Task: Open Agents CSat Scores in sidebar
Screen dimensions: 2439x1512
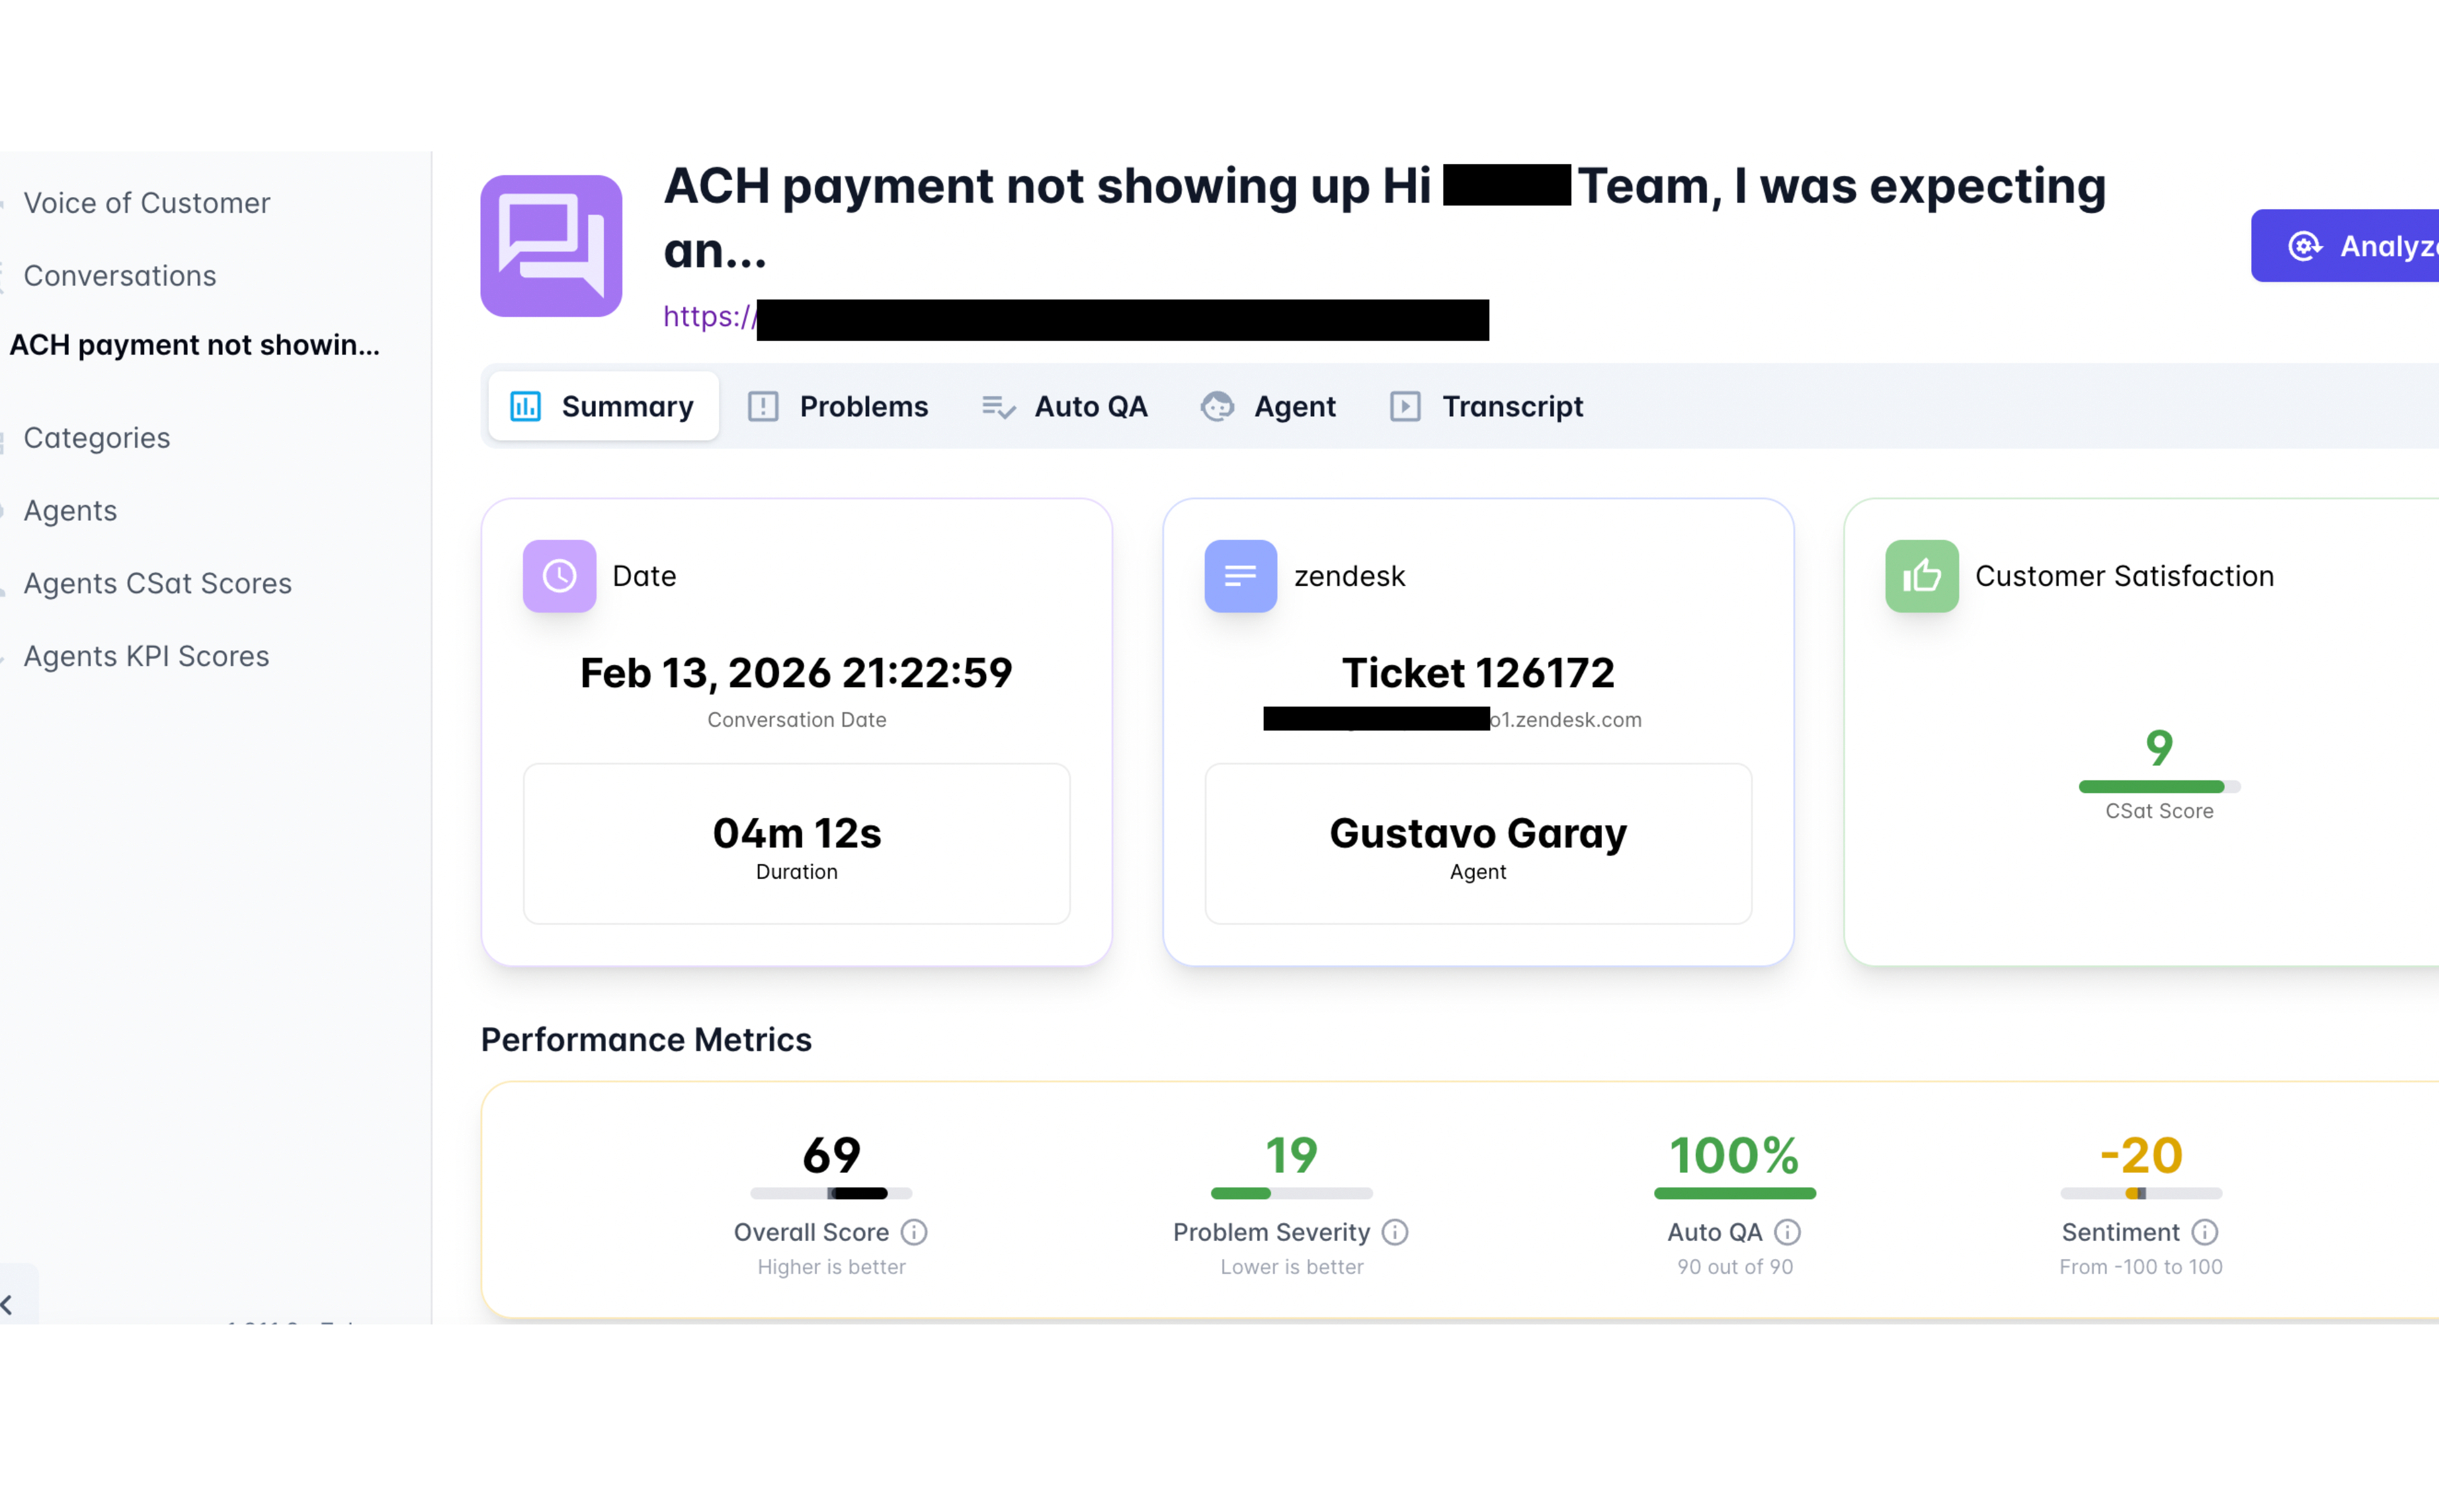Action: pos(158,583)
